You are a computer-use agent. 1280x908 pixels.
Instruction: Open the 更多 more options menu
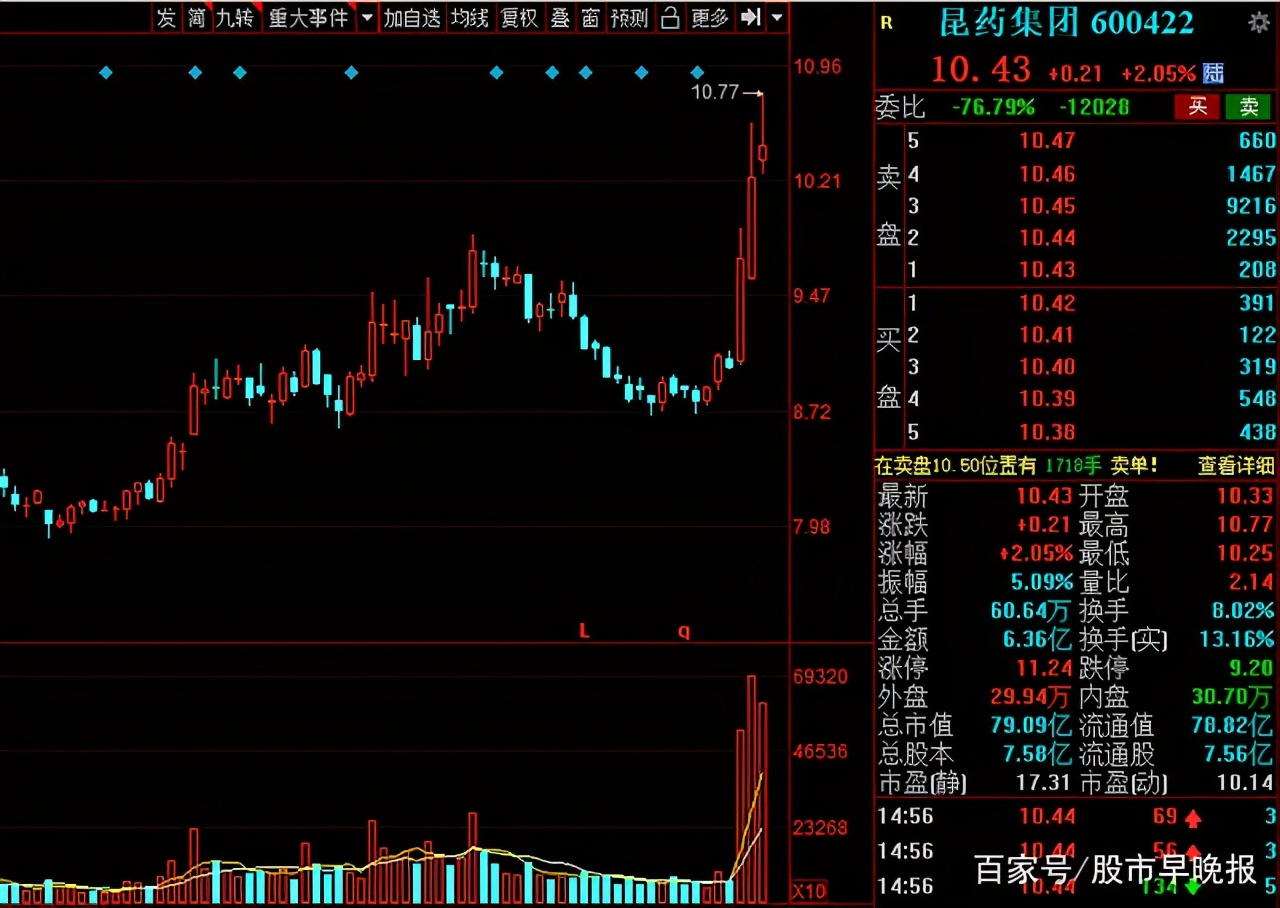[x=710, y=17]
